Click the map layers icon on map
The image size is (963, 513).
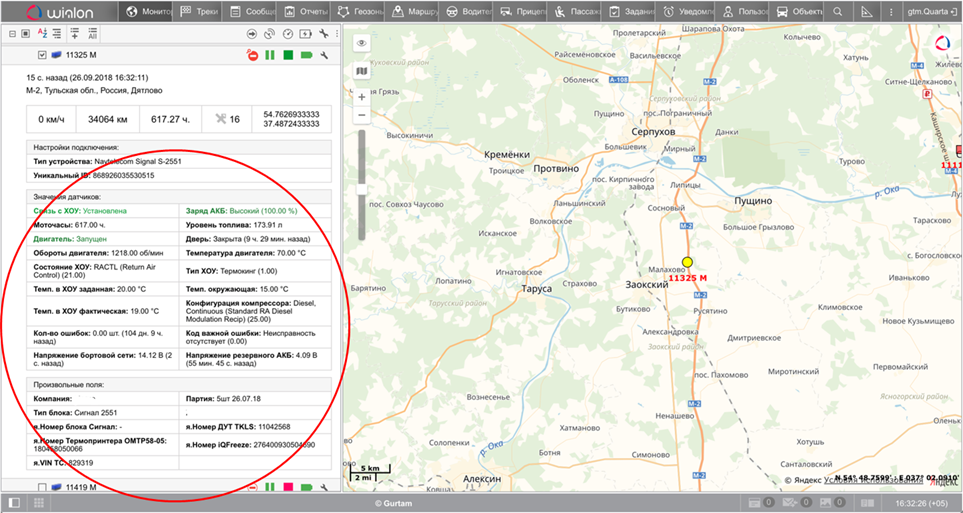[361, 71]
